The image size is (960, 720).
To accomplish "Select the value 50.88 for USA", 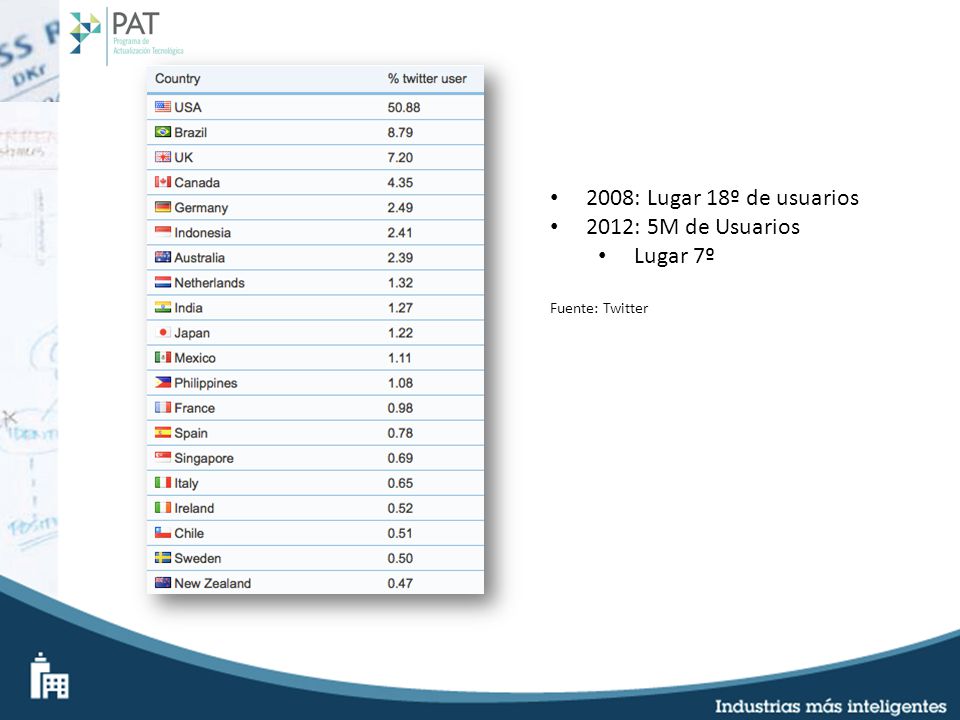I will pos(403,107).
